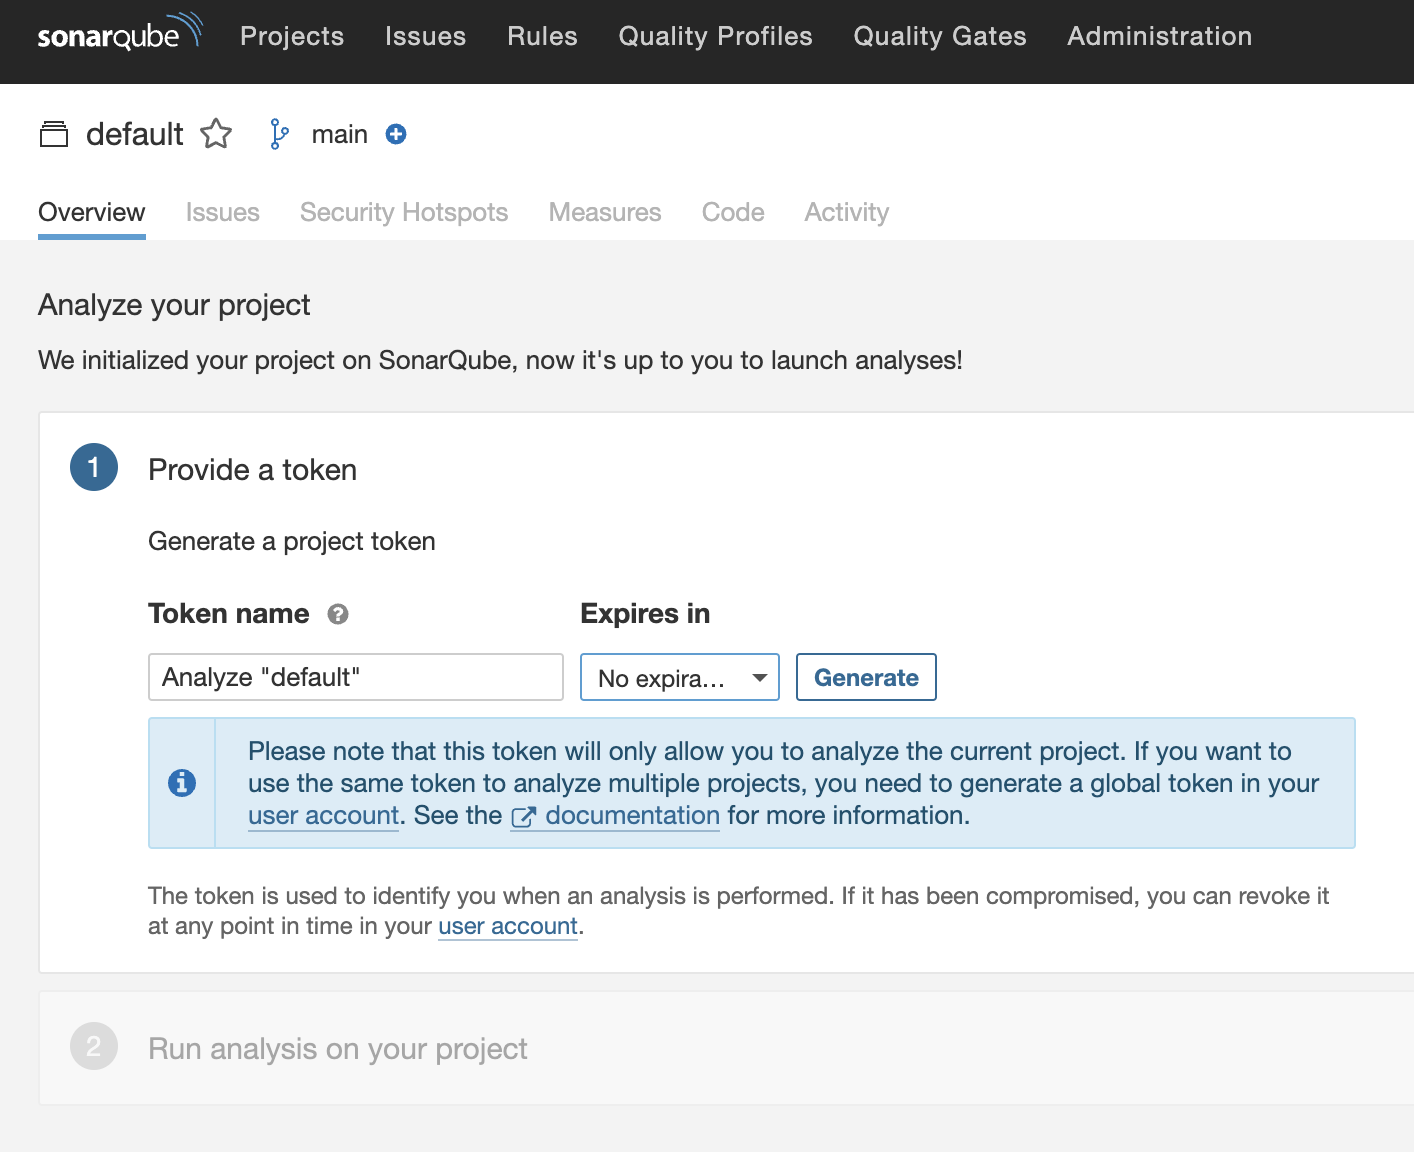Open the documentation link

pos(631,816)
